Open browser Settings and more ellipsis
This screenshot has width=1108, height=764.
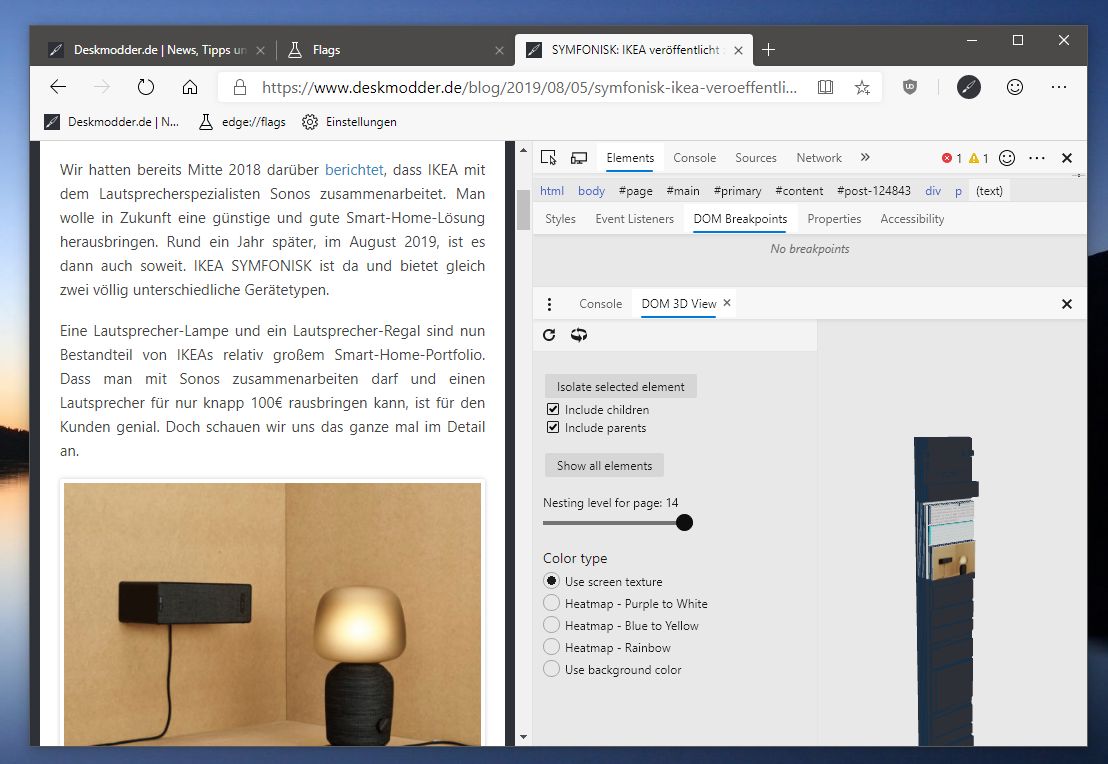[x=1059, y=87]
